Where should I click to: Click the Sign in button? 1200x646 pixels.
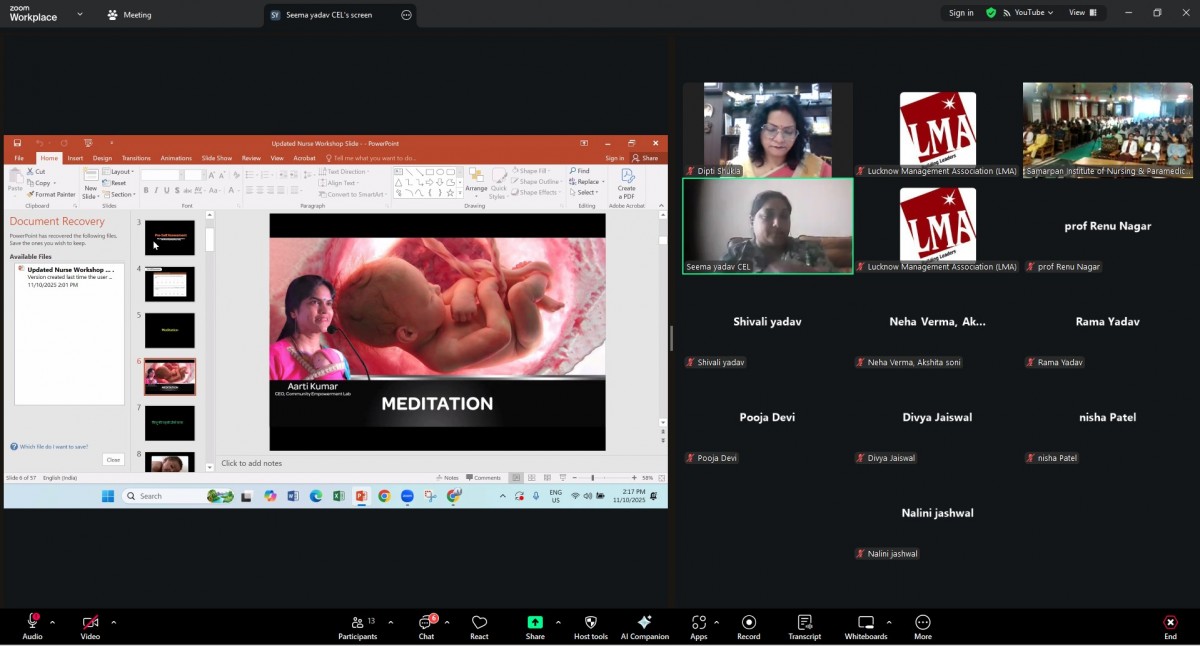961,13
